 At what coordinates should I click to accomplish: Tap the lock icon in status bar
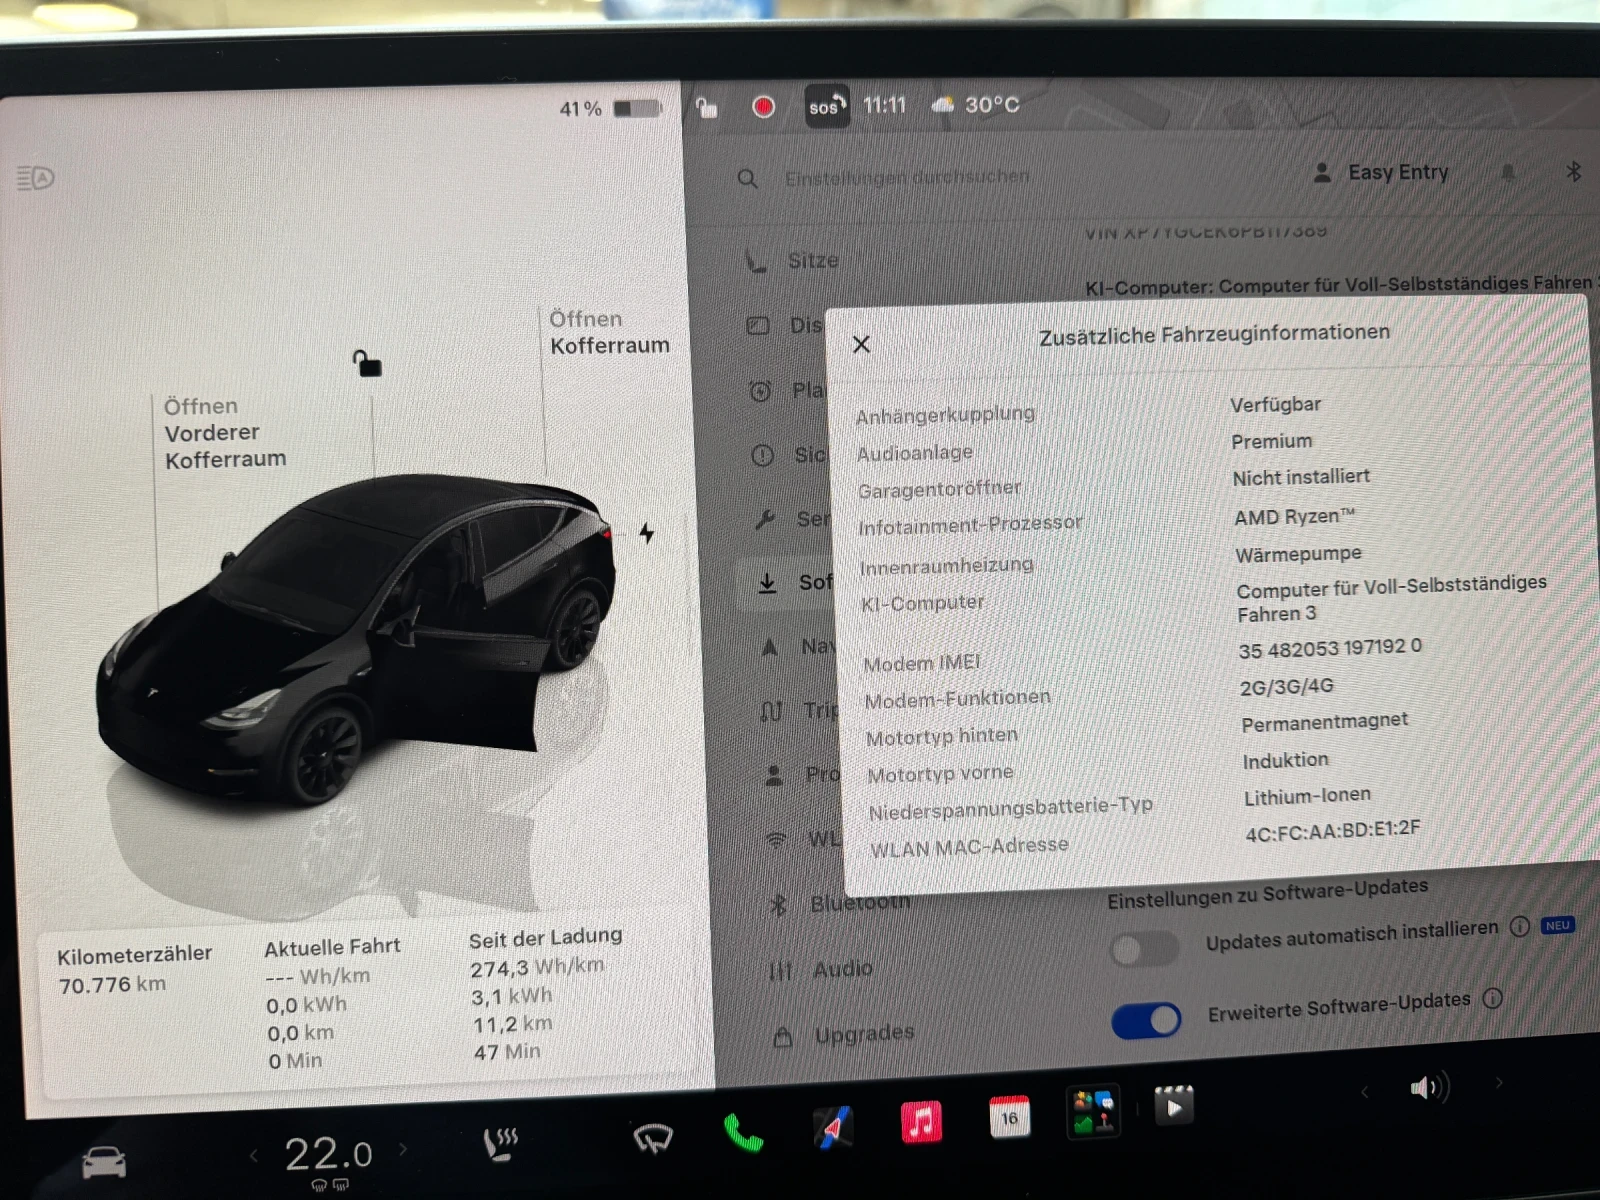[706, 107]
